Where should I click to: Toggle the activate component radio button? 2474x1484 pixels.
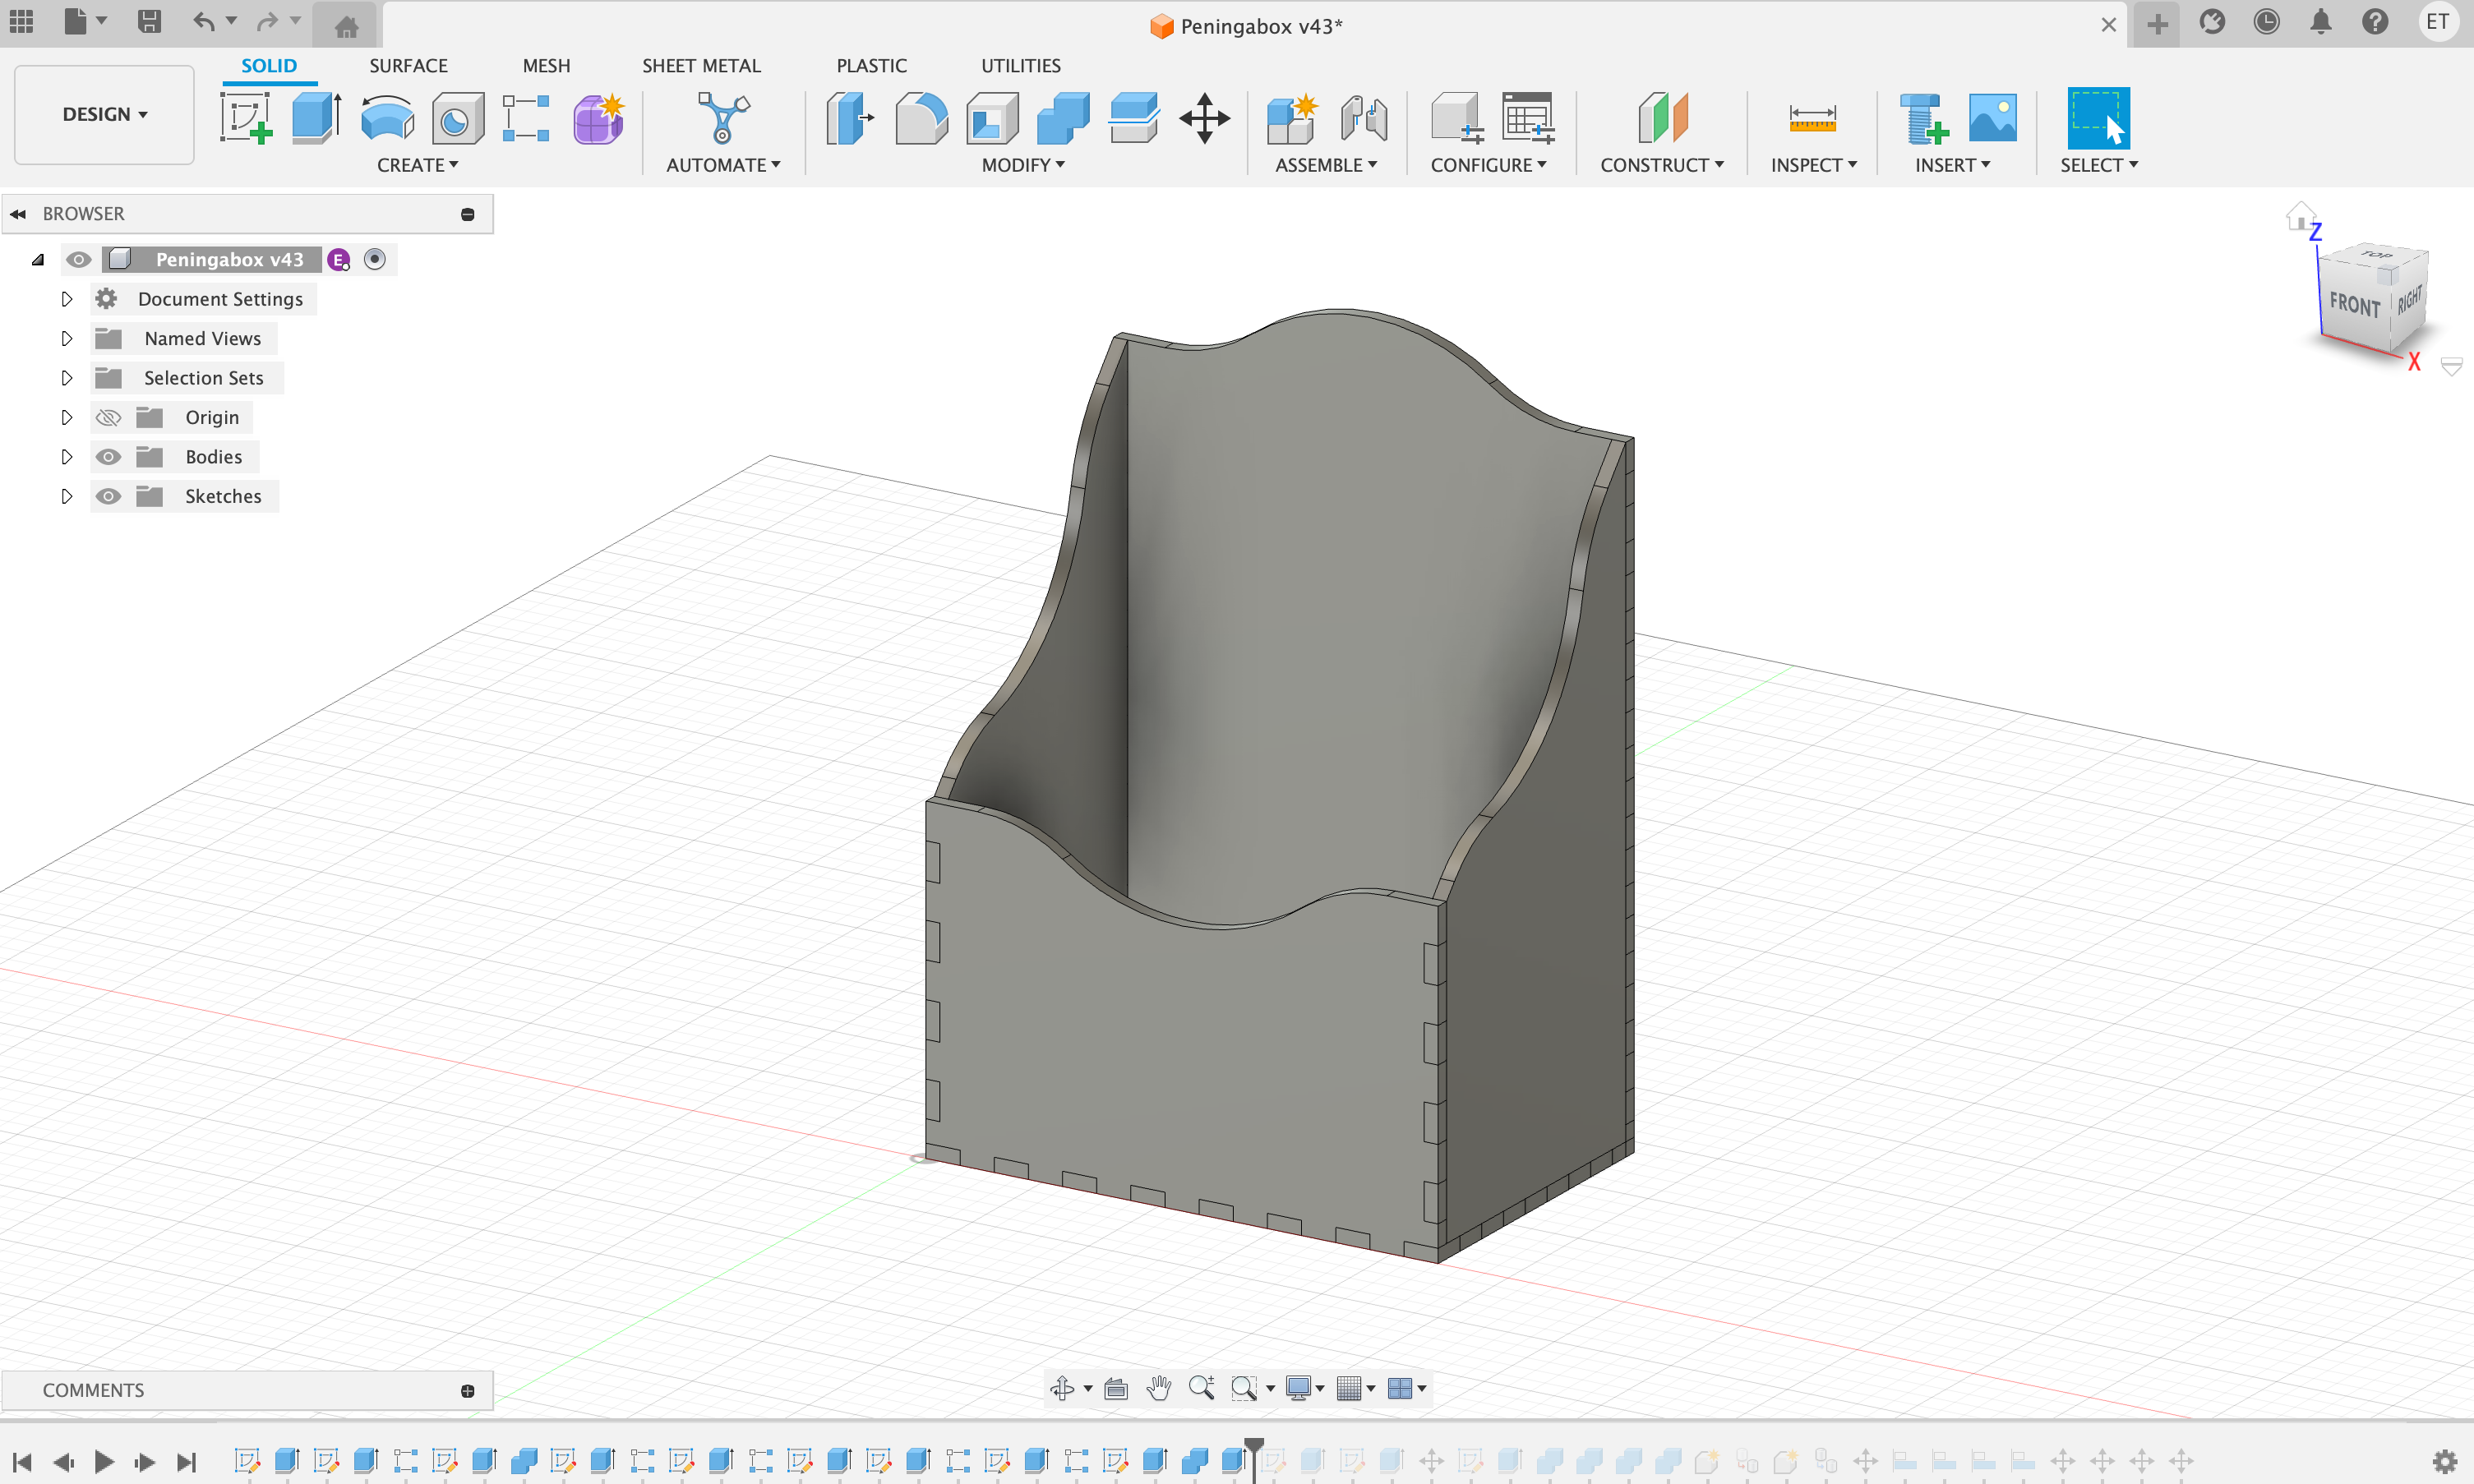pyautogui.click(x=374, y=260)
